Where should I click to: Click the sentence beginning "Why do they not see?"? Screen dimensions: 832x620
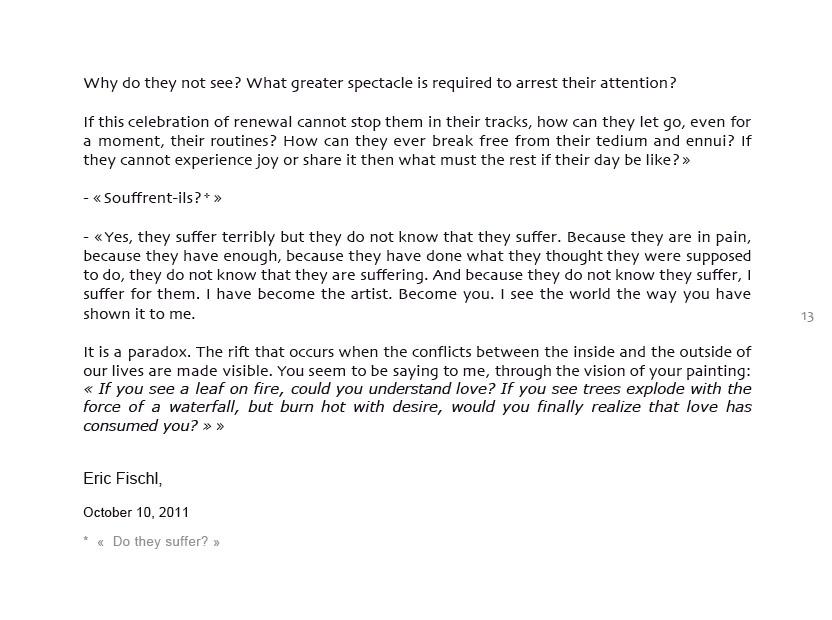pyautogui.click(x=380, y=83)
